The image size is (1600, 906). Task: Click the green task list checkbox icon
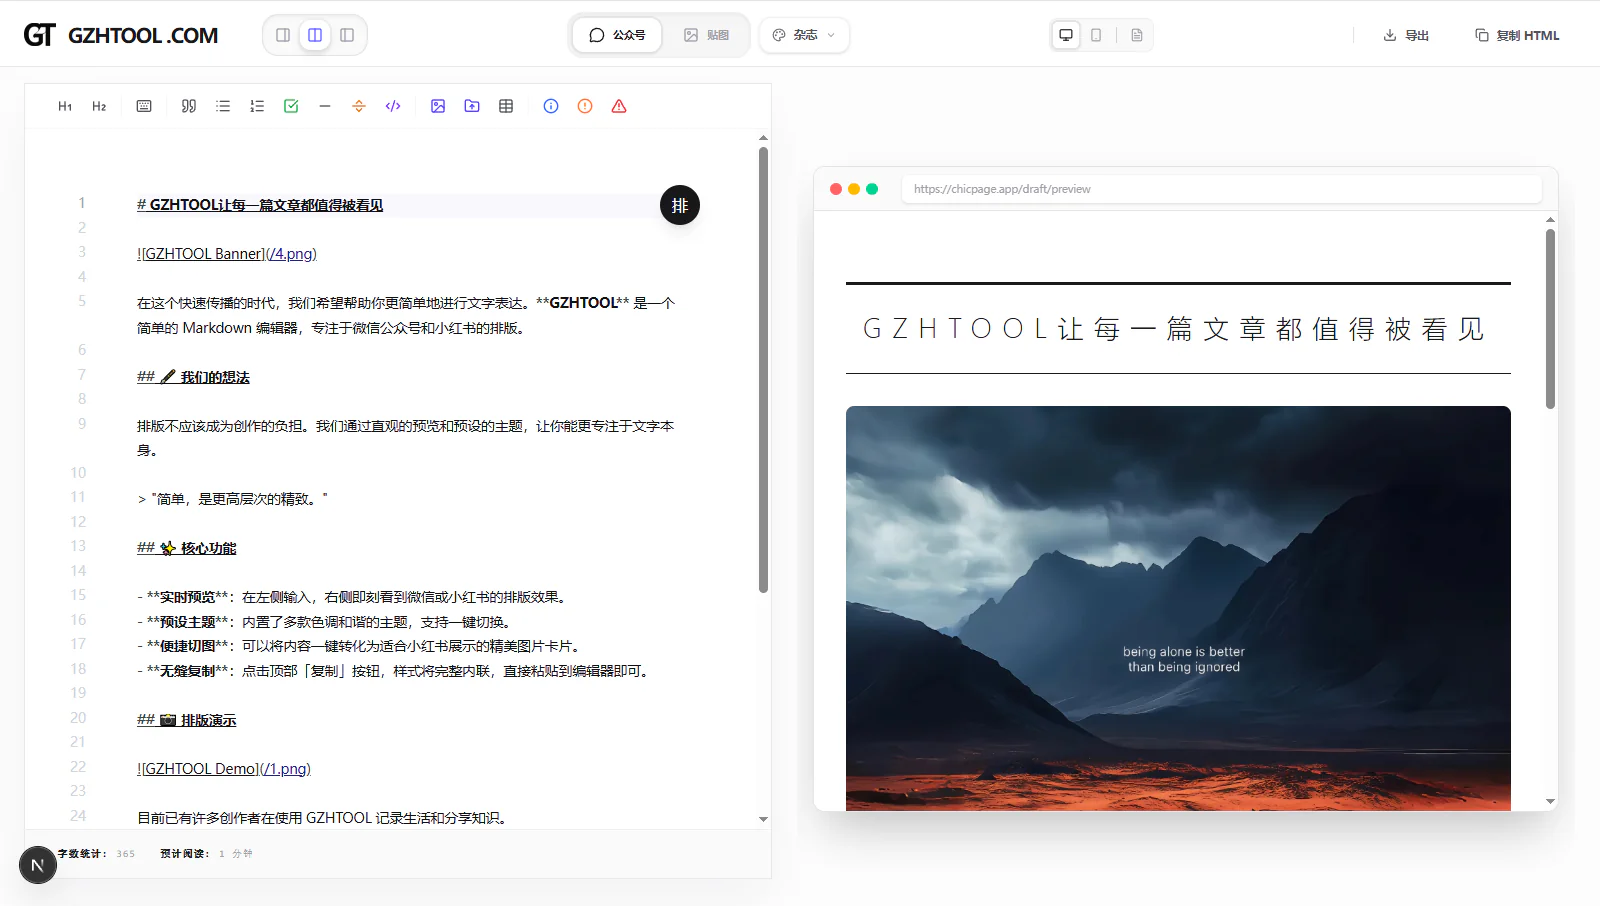click(x=291, y=106)
